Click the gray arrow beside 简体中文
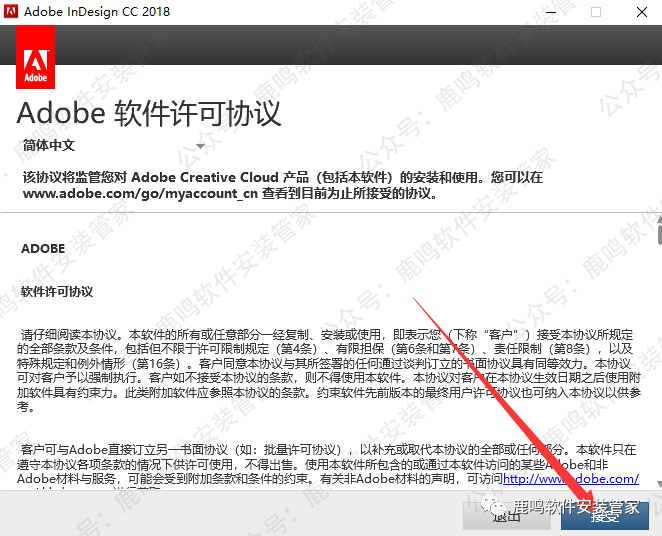The image size is (662, 536). point(200,146)
